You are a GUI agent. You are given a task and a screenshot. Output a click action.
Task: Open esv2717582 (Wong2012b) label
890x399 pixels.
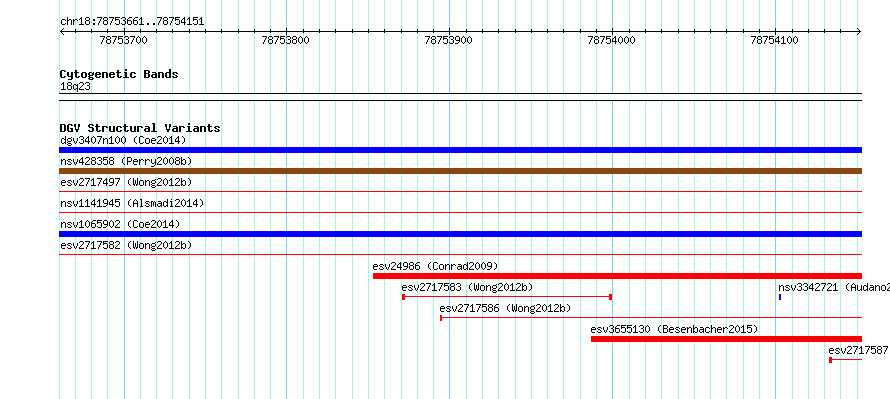click(126, 245)
